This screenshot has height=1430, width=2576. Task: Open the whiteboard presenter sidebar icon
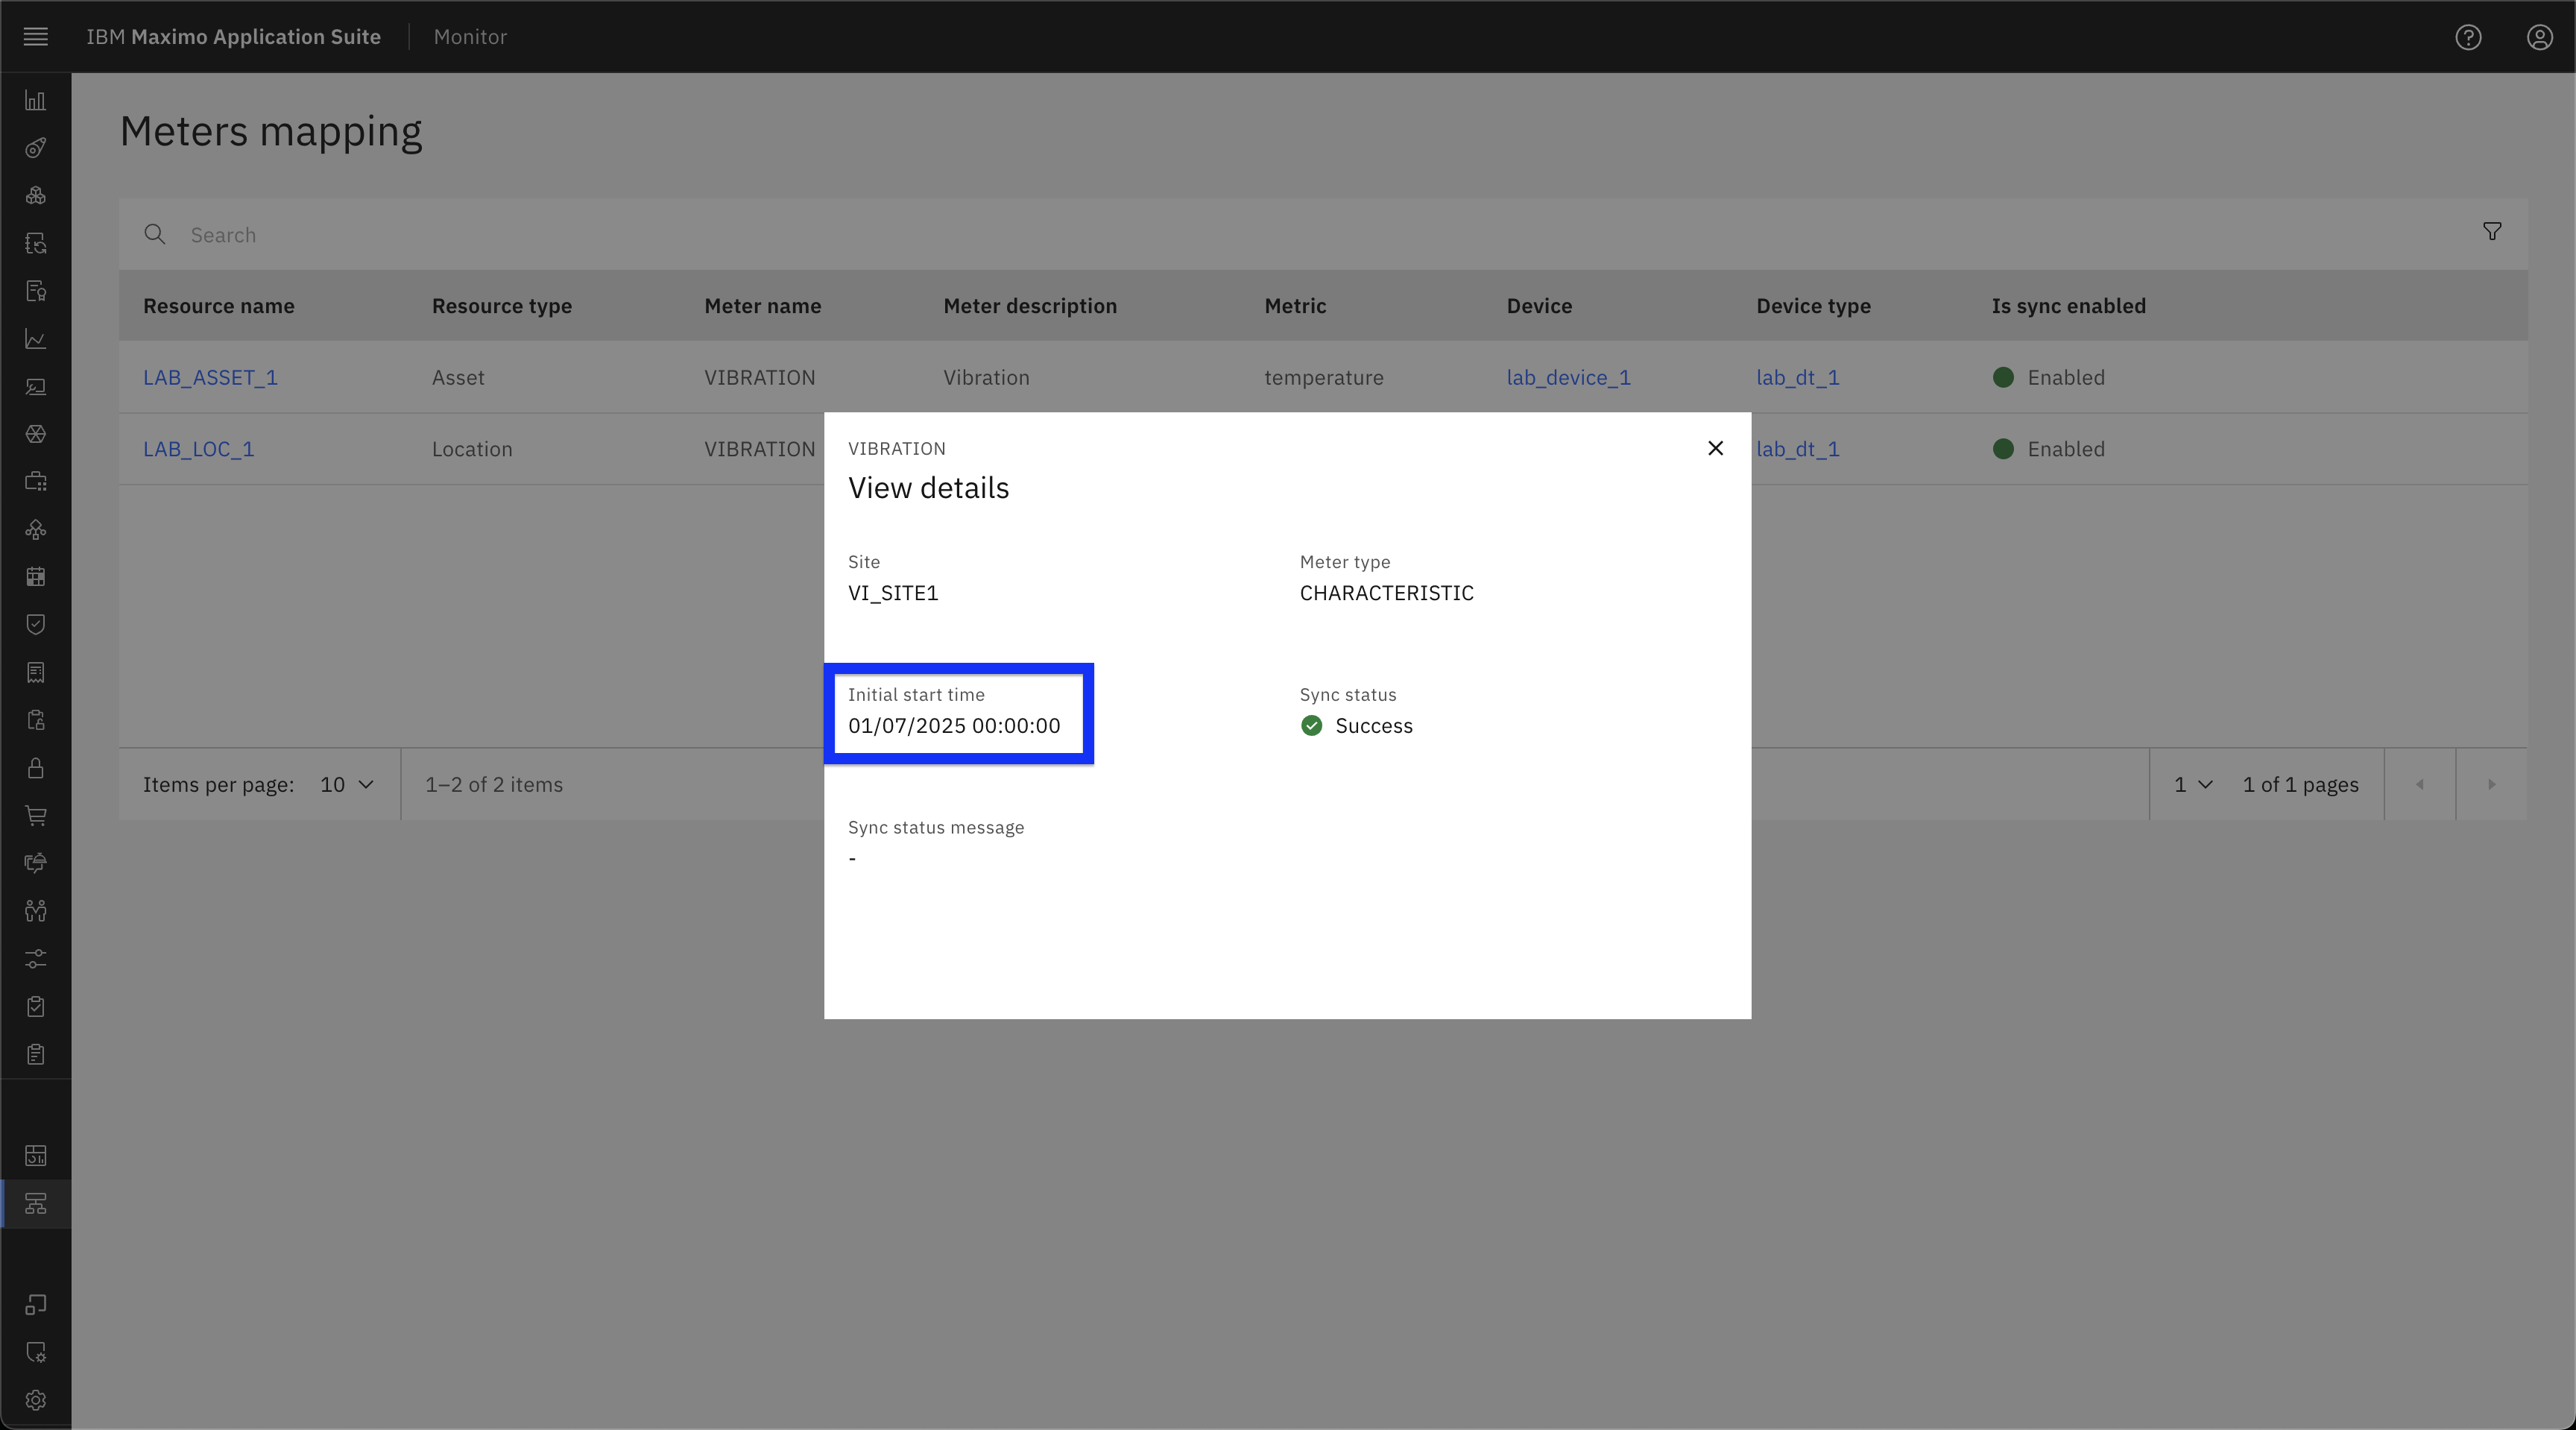point(36,386)
